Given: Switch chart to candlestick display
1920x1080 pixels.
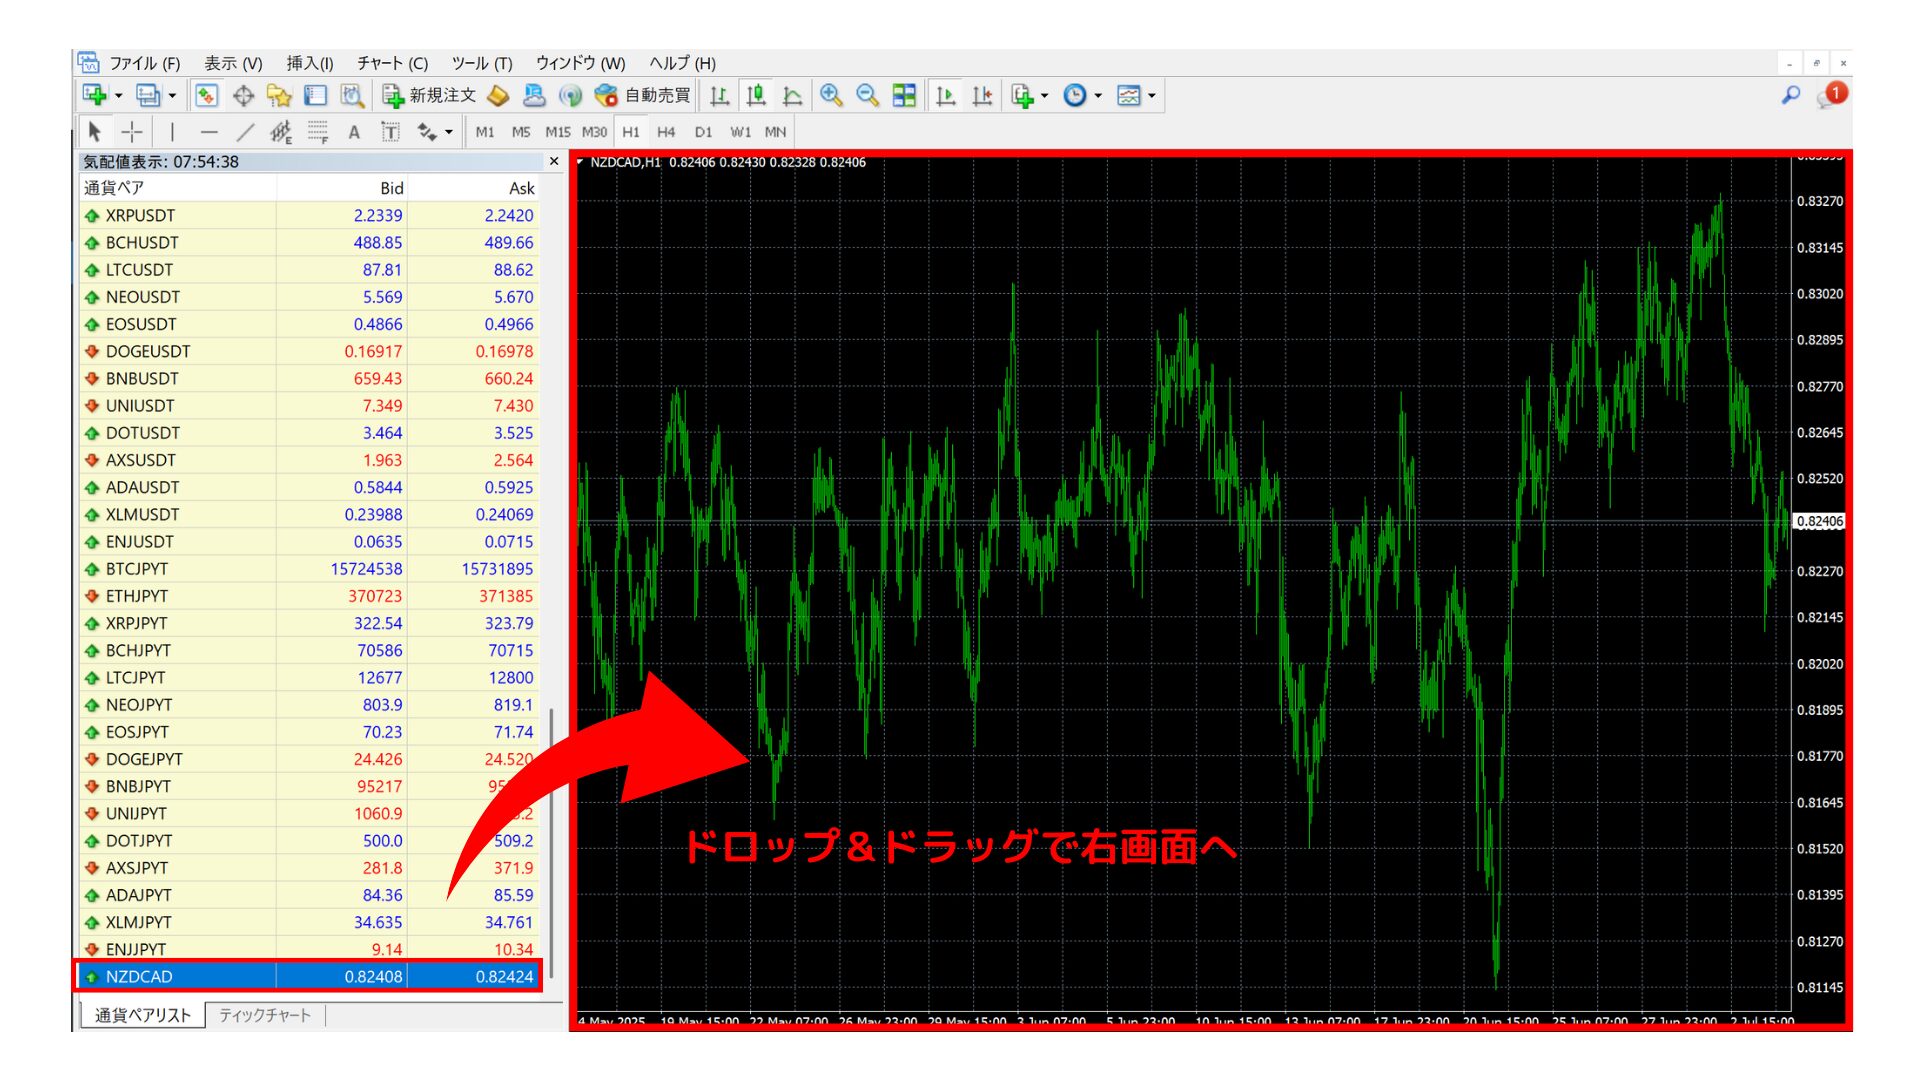Looking at the screenshot, I should pyautogui.click(x=756, y=95).
